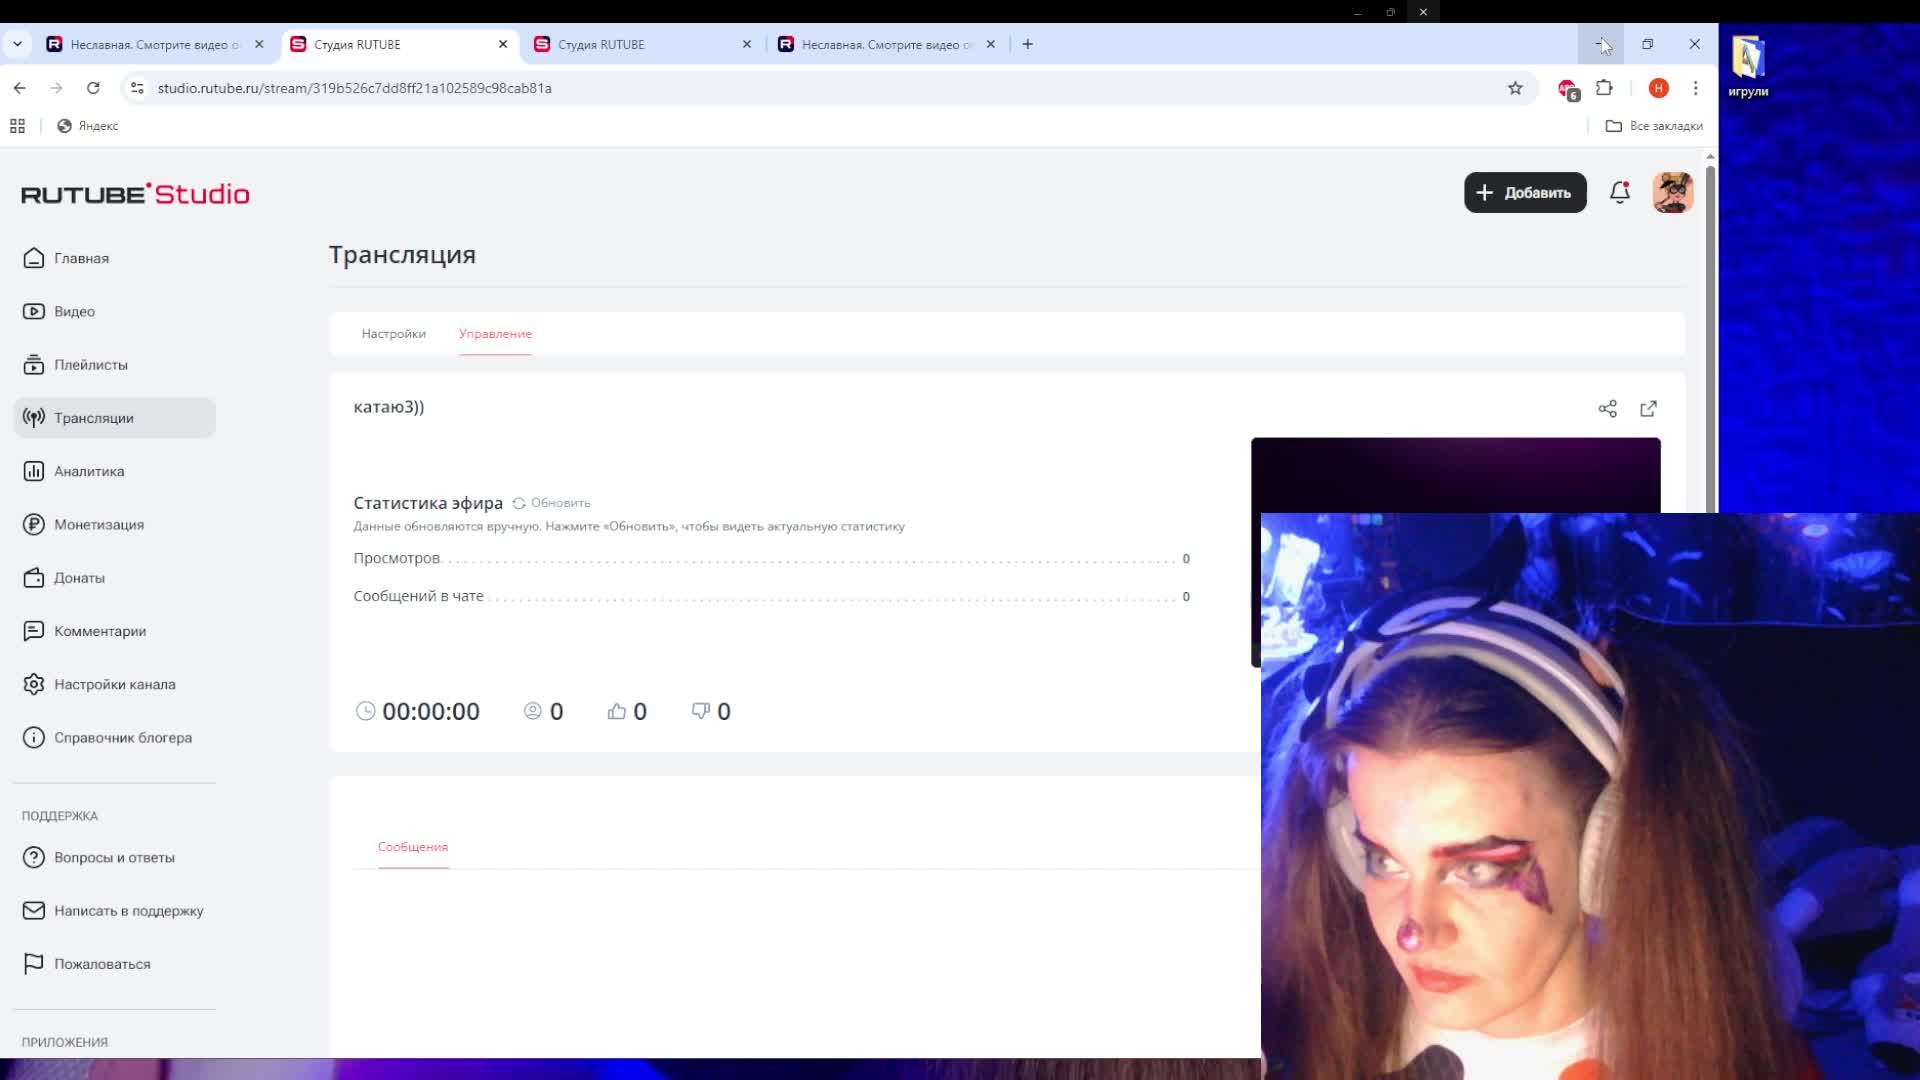Viewport: 1920px width, 1080px height.
Task: Switch to the Настройки tab
Action: point(393,334)
